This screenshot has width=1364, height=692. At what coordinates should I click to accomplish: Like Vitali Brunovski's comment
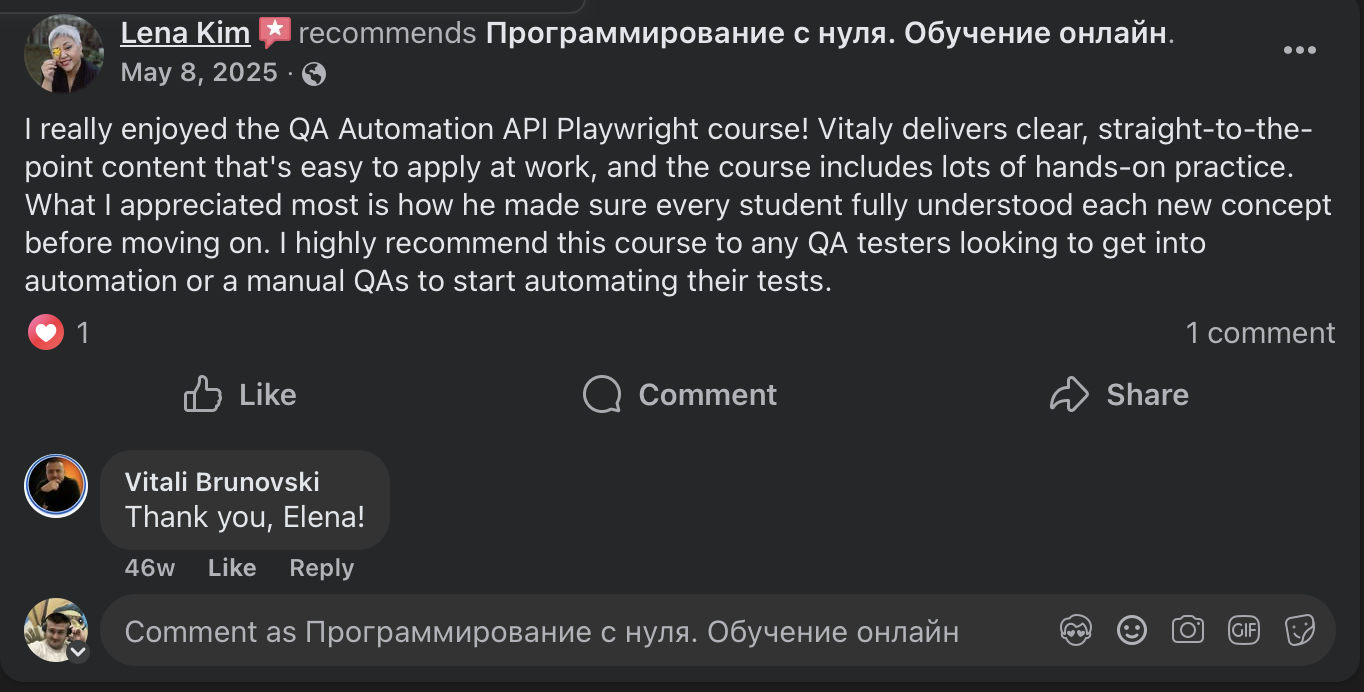[x=232, y=568]
